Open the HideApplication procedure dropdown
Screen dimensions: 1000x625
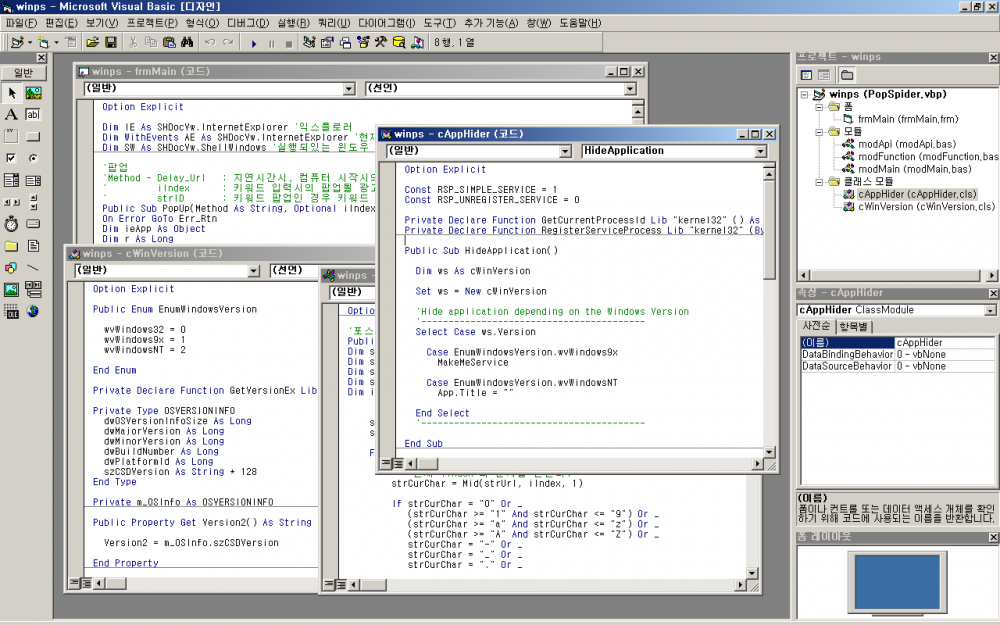pos(760,151)
